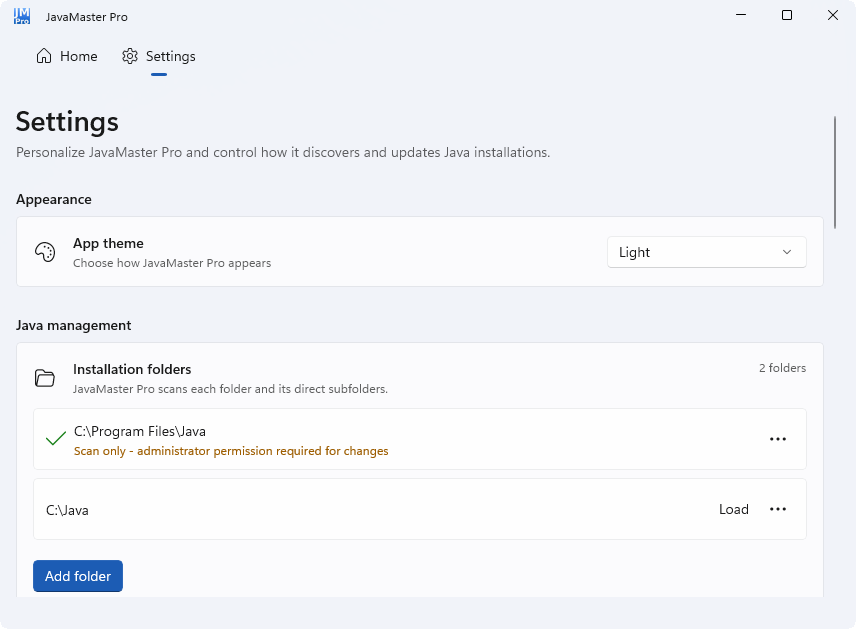Switch to the Home tab

(x=67, y=56)
